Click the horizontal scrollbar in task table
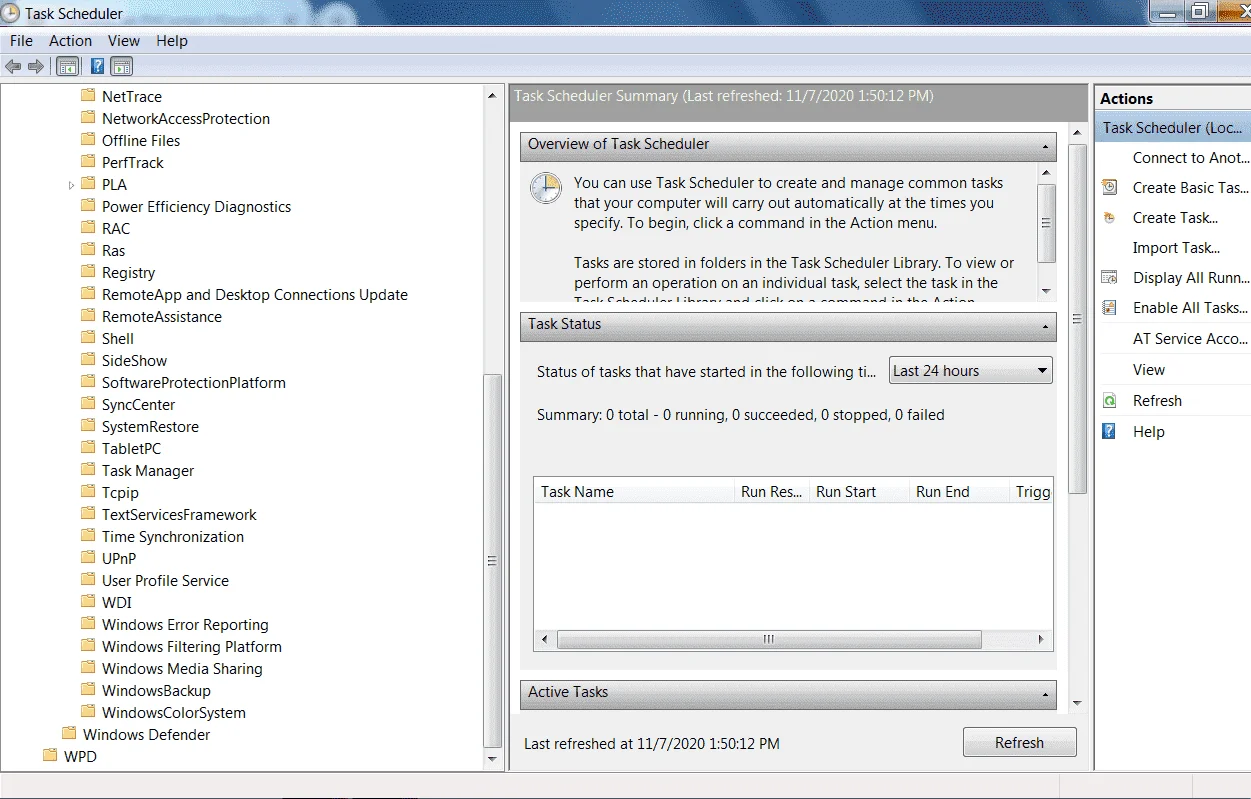1251x799 pixels. point(768,639)
